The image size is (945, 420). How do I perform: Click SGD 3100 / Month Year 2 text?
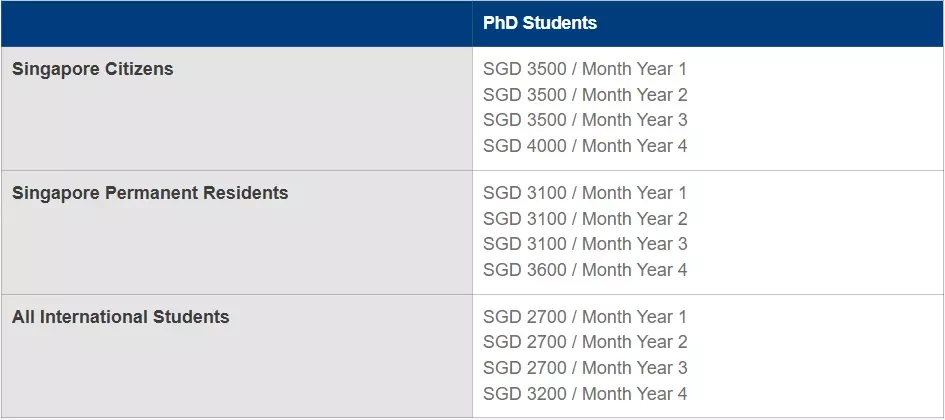[585, 219]
